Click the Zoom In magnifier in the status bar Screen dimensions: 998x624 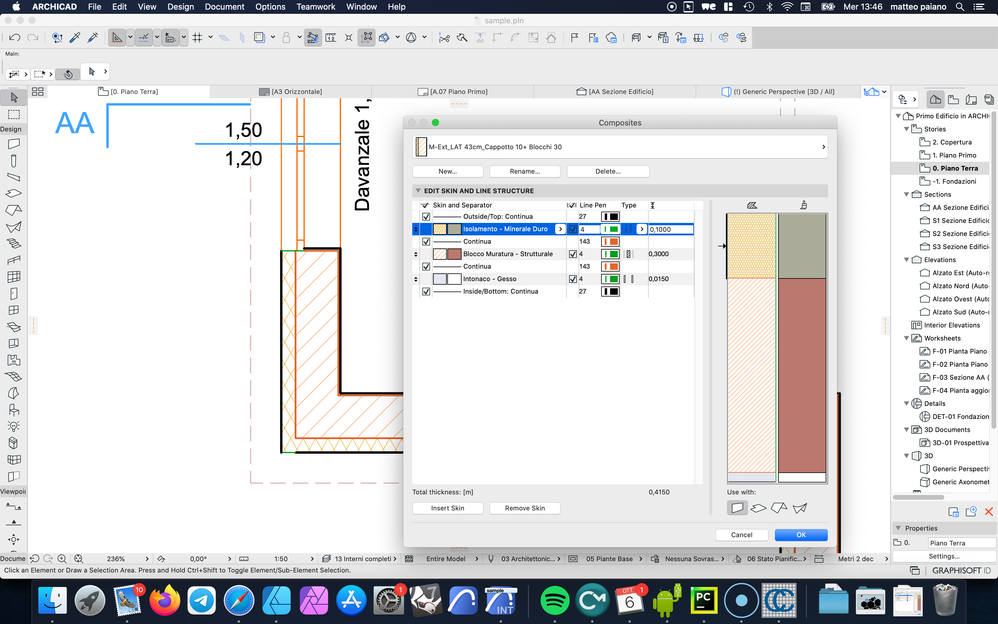[63, 559]
